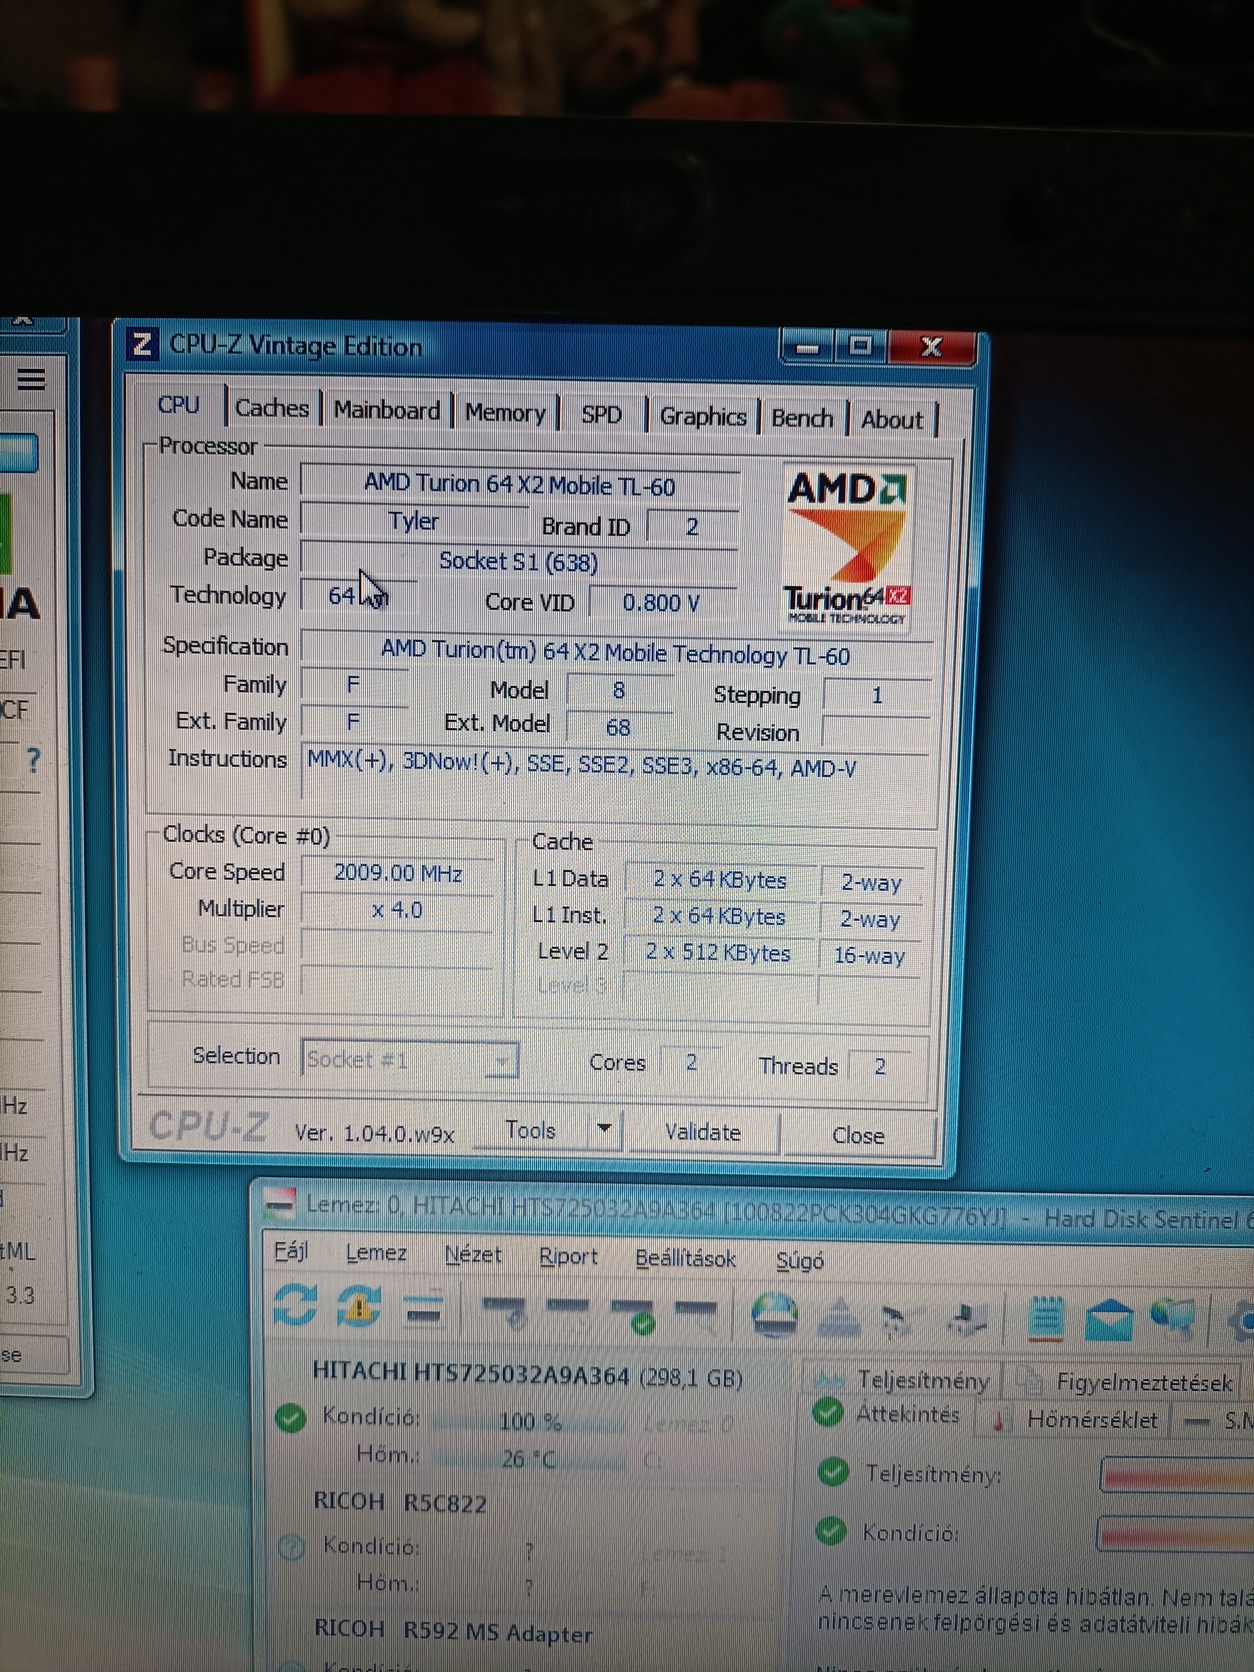Image resolution: width=1254 pixels, height=1672 pixels.
Task: Open the About tab in CPU-Z
Action: [892, 421]
